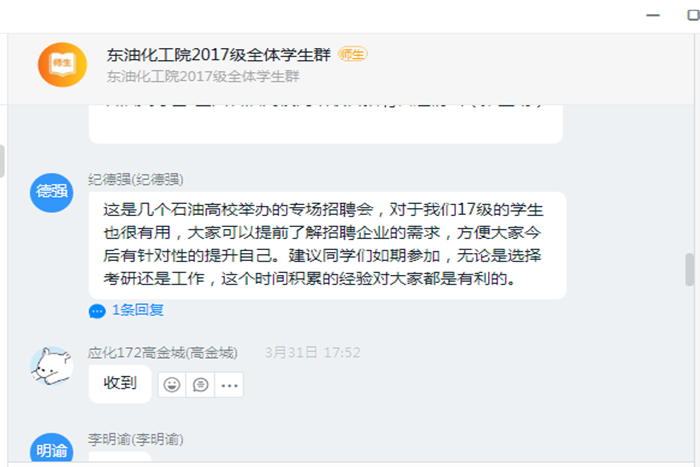Click 德强 blue avatar

(52, 192)
